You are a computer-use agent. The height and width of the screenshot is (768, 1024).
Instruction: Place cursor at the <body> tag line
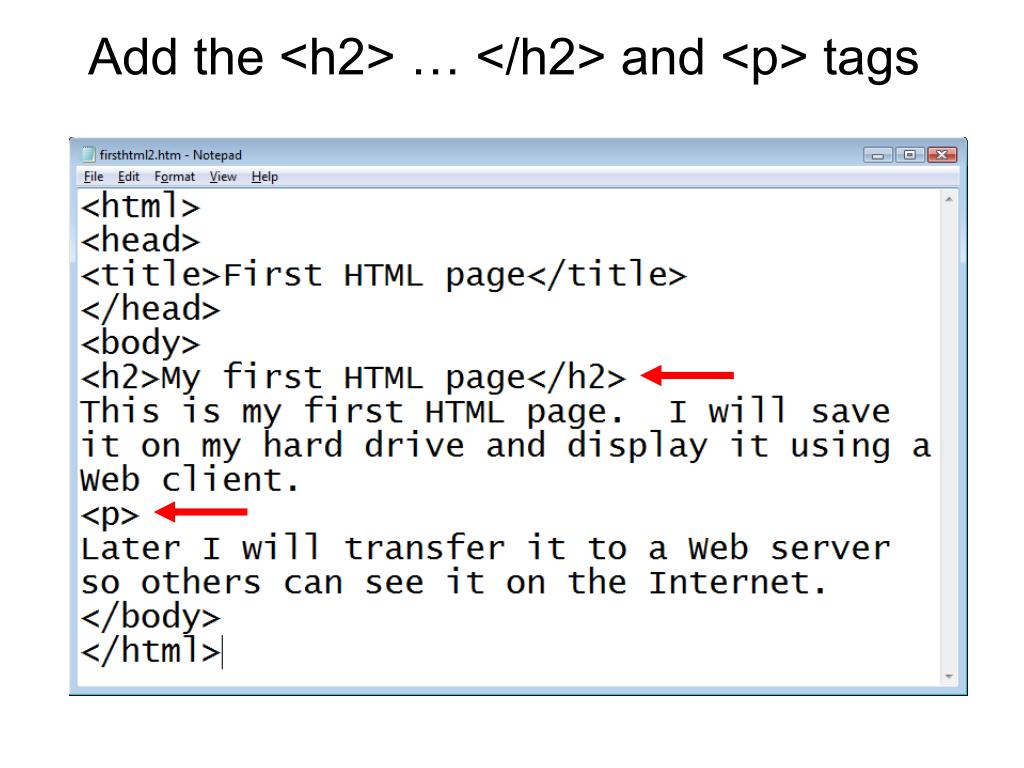[x=140, y=344]
